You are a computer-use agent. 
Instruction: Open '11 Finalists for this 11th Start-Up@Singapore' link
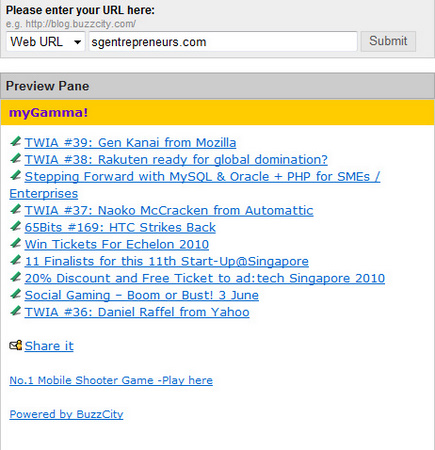click(x=167, y=261)
